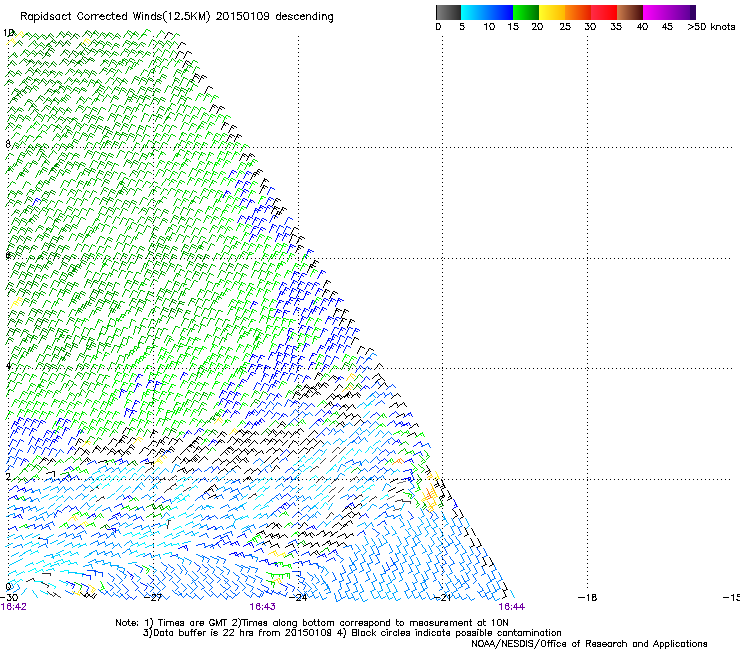Viewport: 740px width, 650px height.
Task: Click the '-27' longitude axis label
Action: pos(153,598)
